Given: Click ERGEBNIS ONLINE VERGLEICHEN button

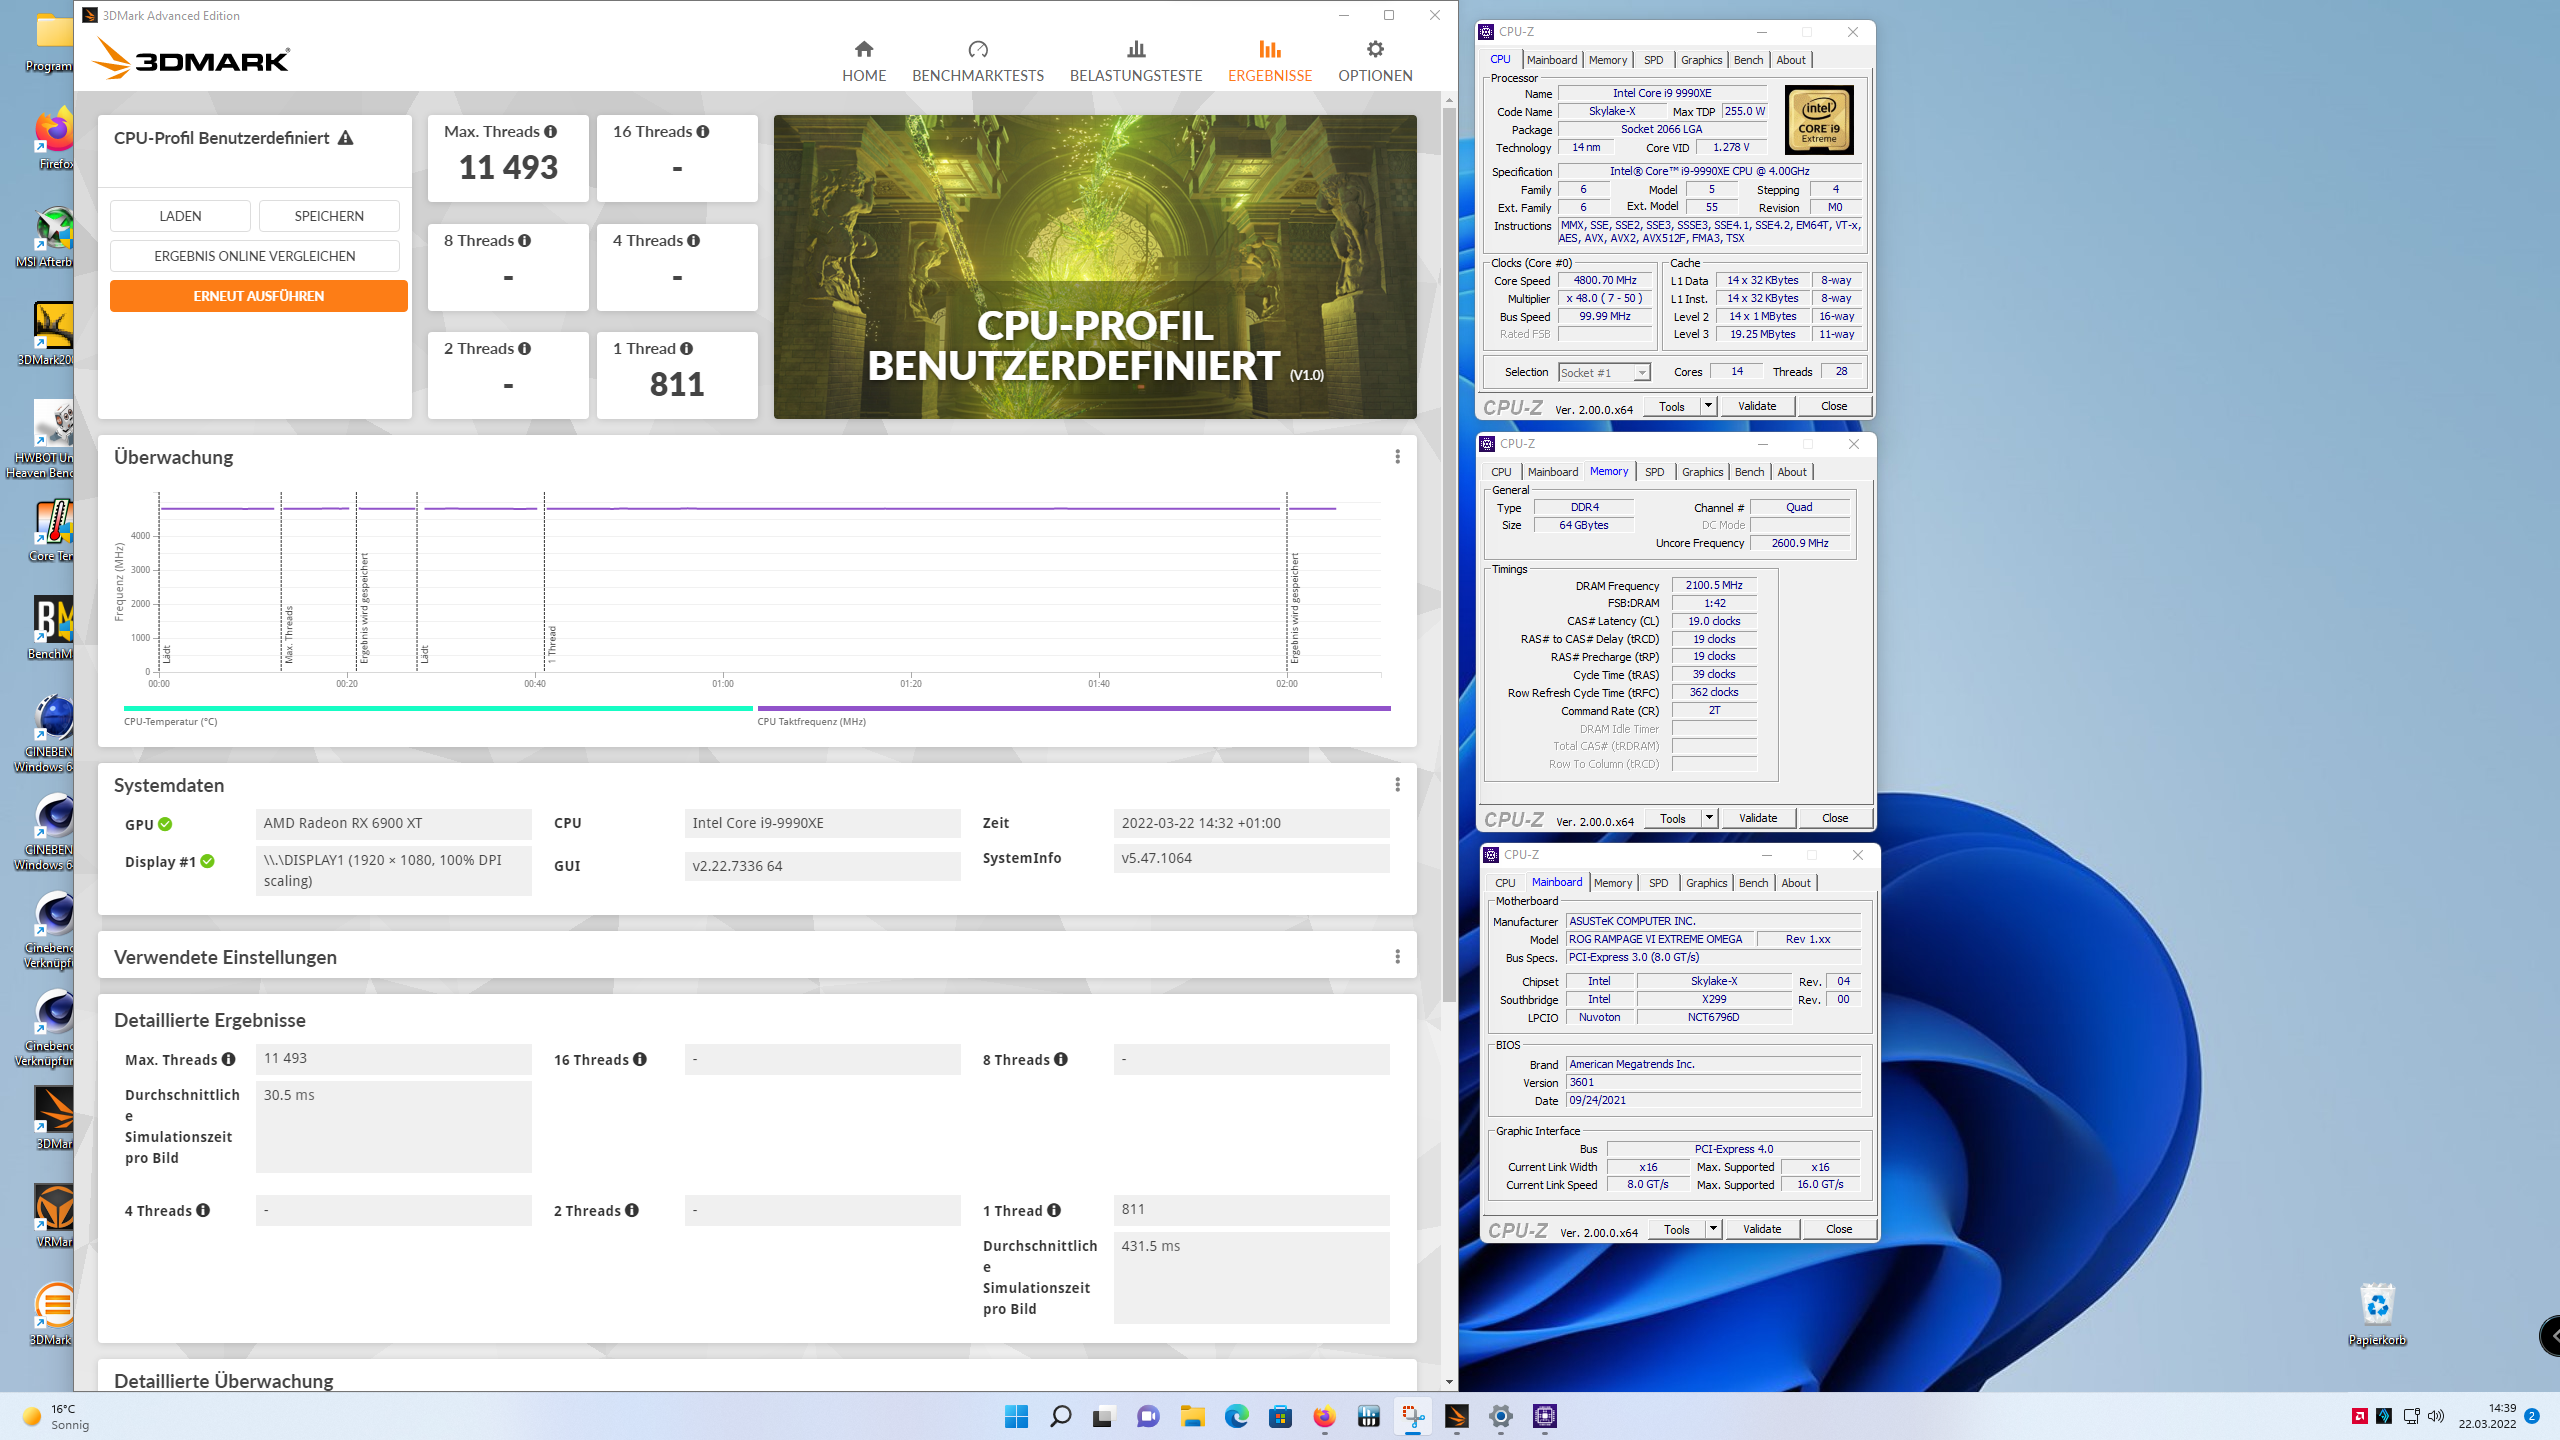Looking at the screenshot, I should 255,256.
